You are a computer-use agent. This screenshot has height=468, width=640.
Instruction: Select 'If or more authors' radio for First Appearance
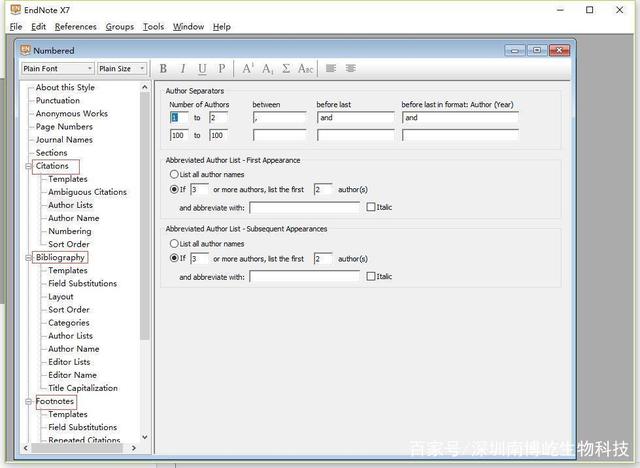(x=174, y=189)
